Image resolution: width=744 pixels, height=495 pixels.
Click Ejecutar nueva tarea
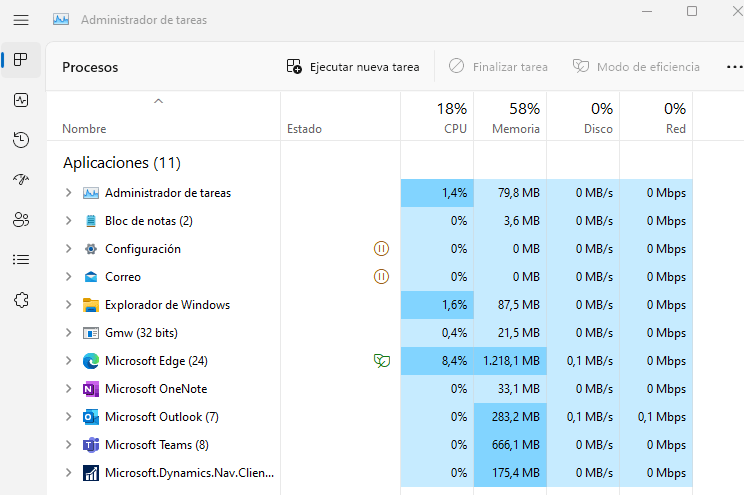353,67
